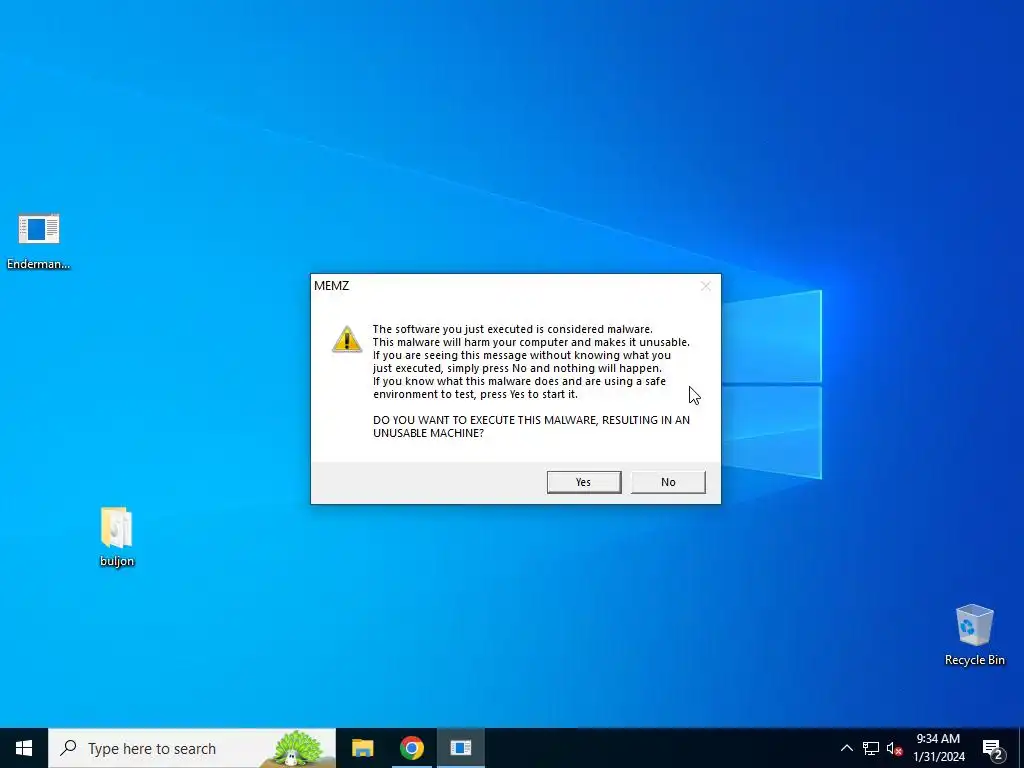Viewport: 1024px width, 768px height.
Task: Open File Explorer from the taskbar
Action: coord(362,748)
